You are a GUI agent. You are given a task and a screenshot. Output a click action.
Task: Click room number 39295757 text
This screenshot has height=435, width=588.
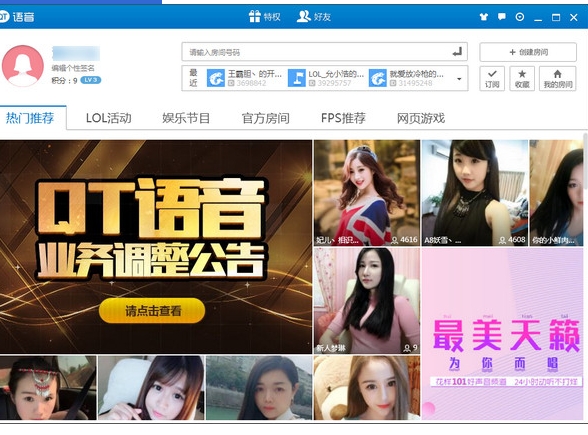coord(334,83)
